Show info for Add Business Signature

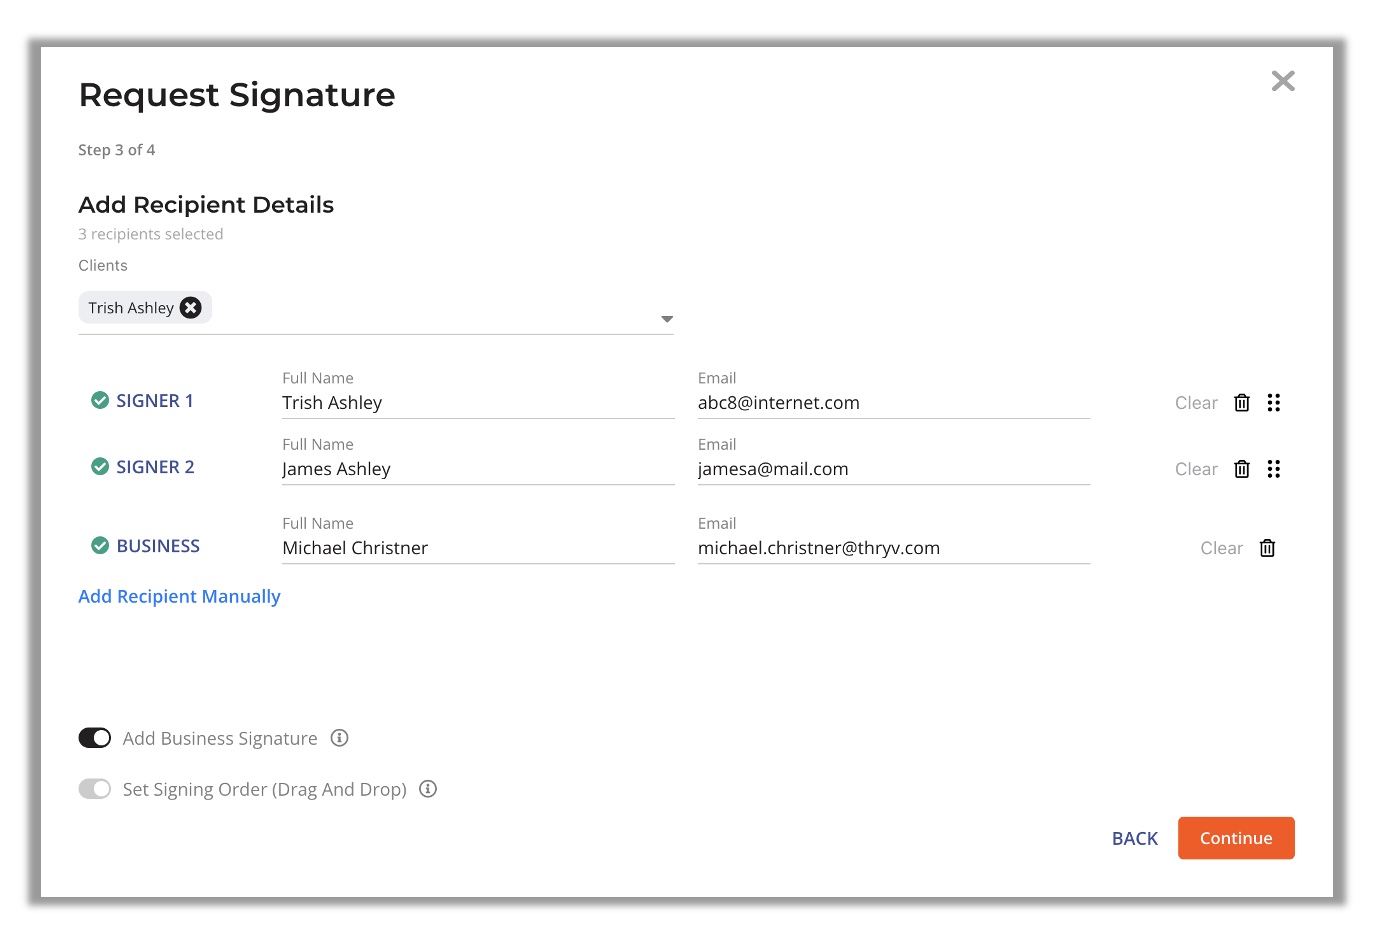point(340,738)
